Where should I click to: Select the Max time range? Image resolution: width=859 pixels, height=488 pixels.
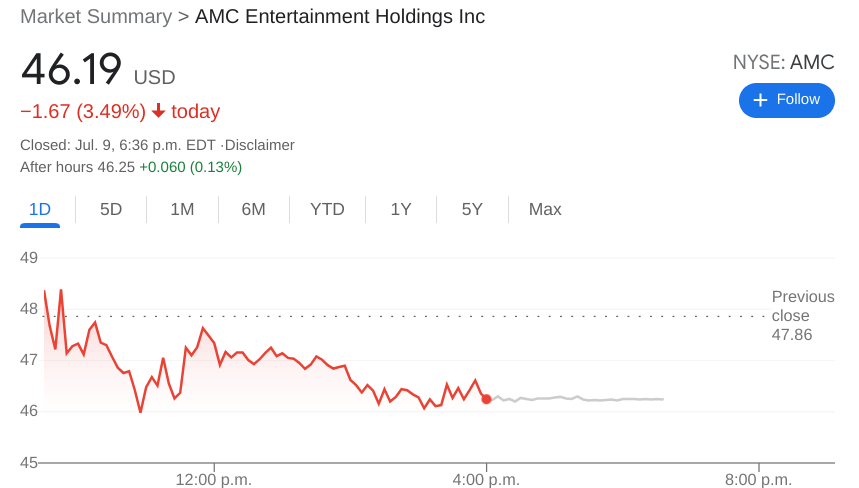click(545, 210)
